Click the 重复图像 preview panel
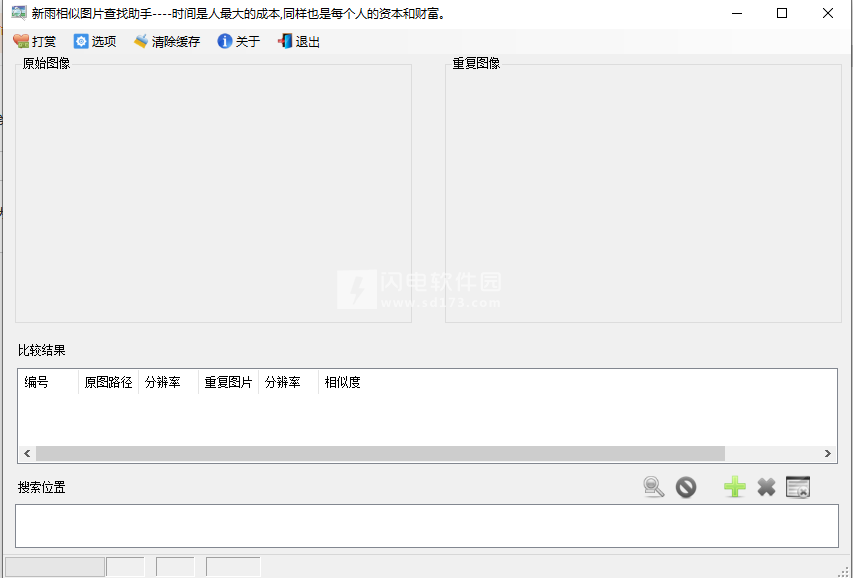 point(643,193)
